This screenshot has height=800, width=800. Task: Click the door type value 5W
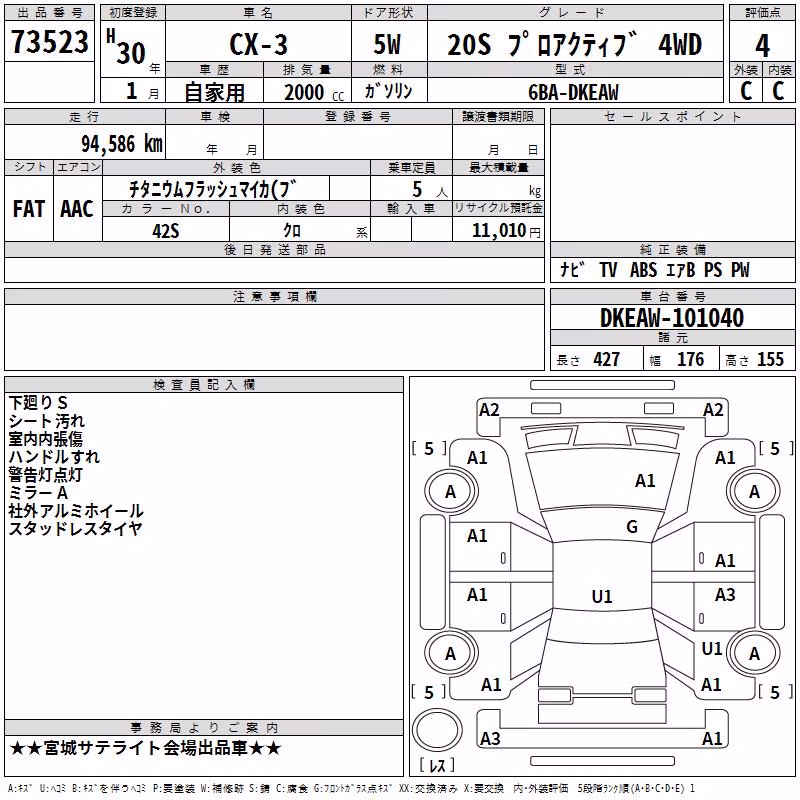(x=387, y=44)
